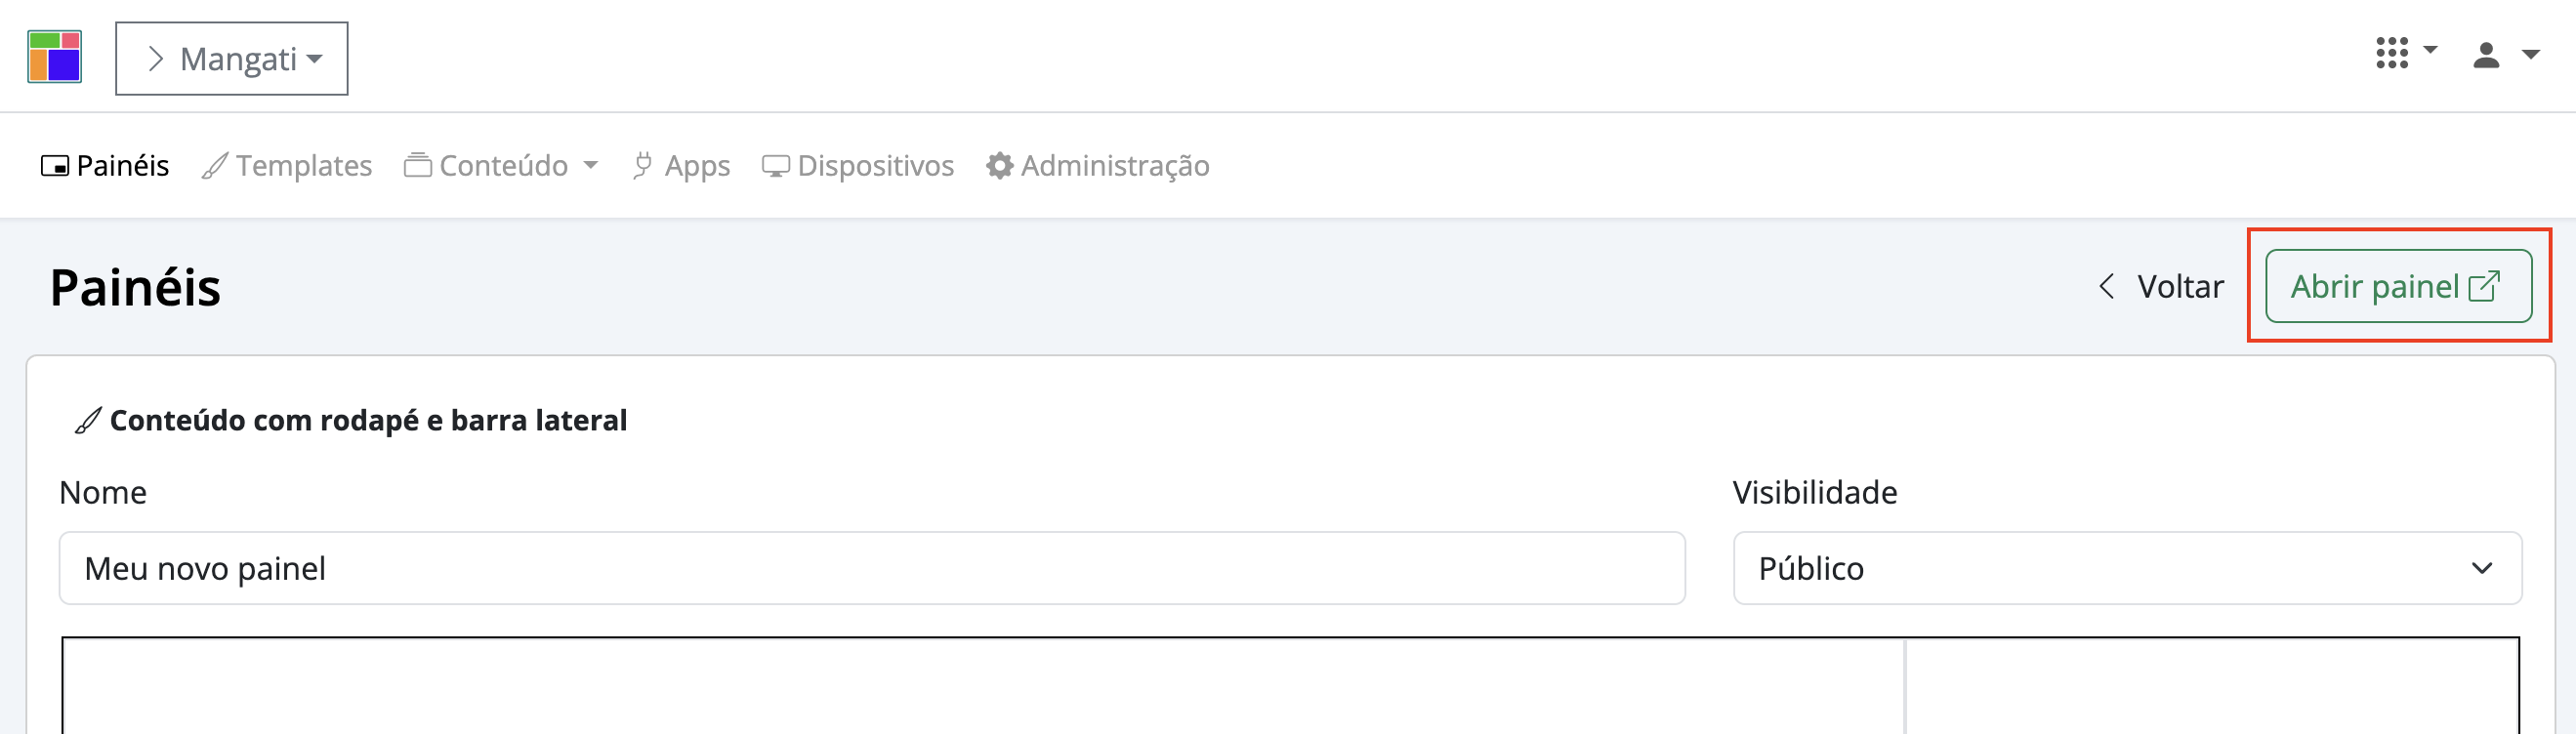The height and width of the screenshot is (734, 2576).
Task: Click the Dispositivos monitor icon
Action: (776, 166)
